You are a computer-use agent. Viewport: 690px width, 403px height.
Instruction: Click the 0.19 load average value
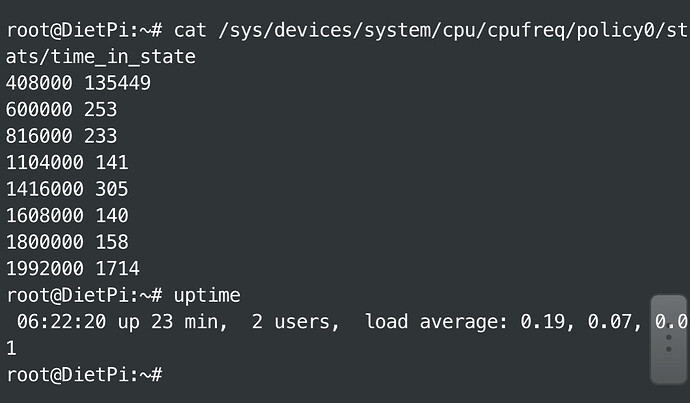(543, 322)
